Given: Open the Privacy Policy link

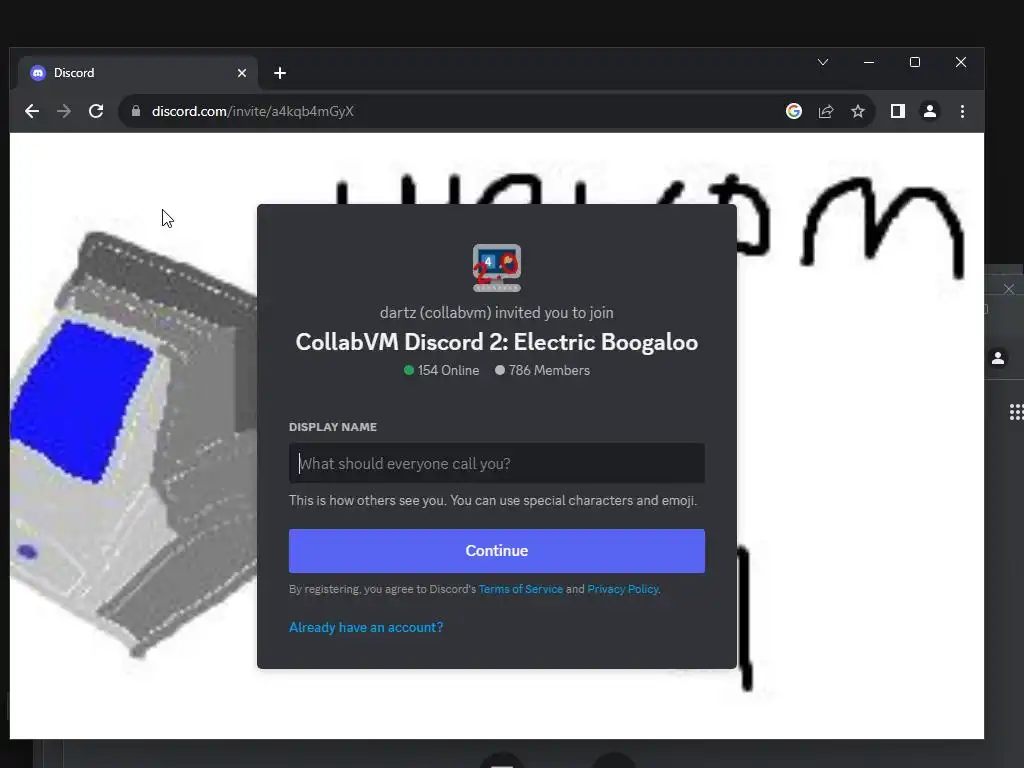Looking at the screenshot, I should tap(622, 589).
